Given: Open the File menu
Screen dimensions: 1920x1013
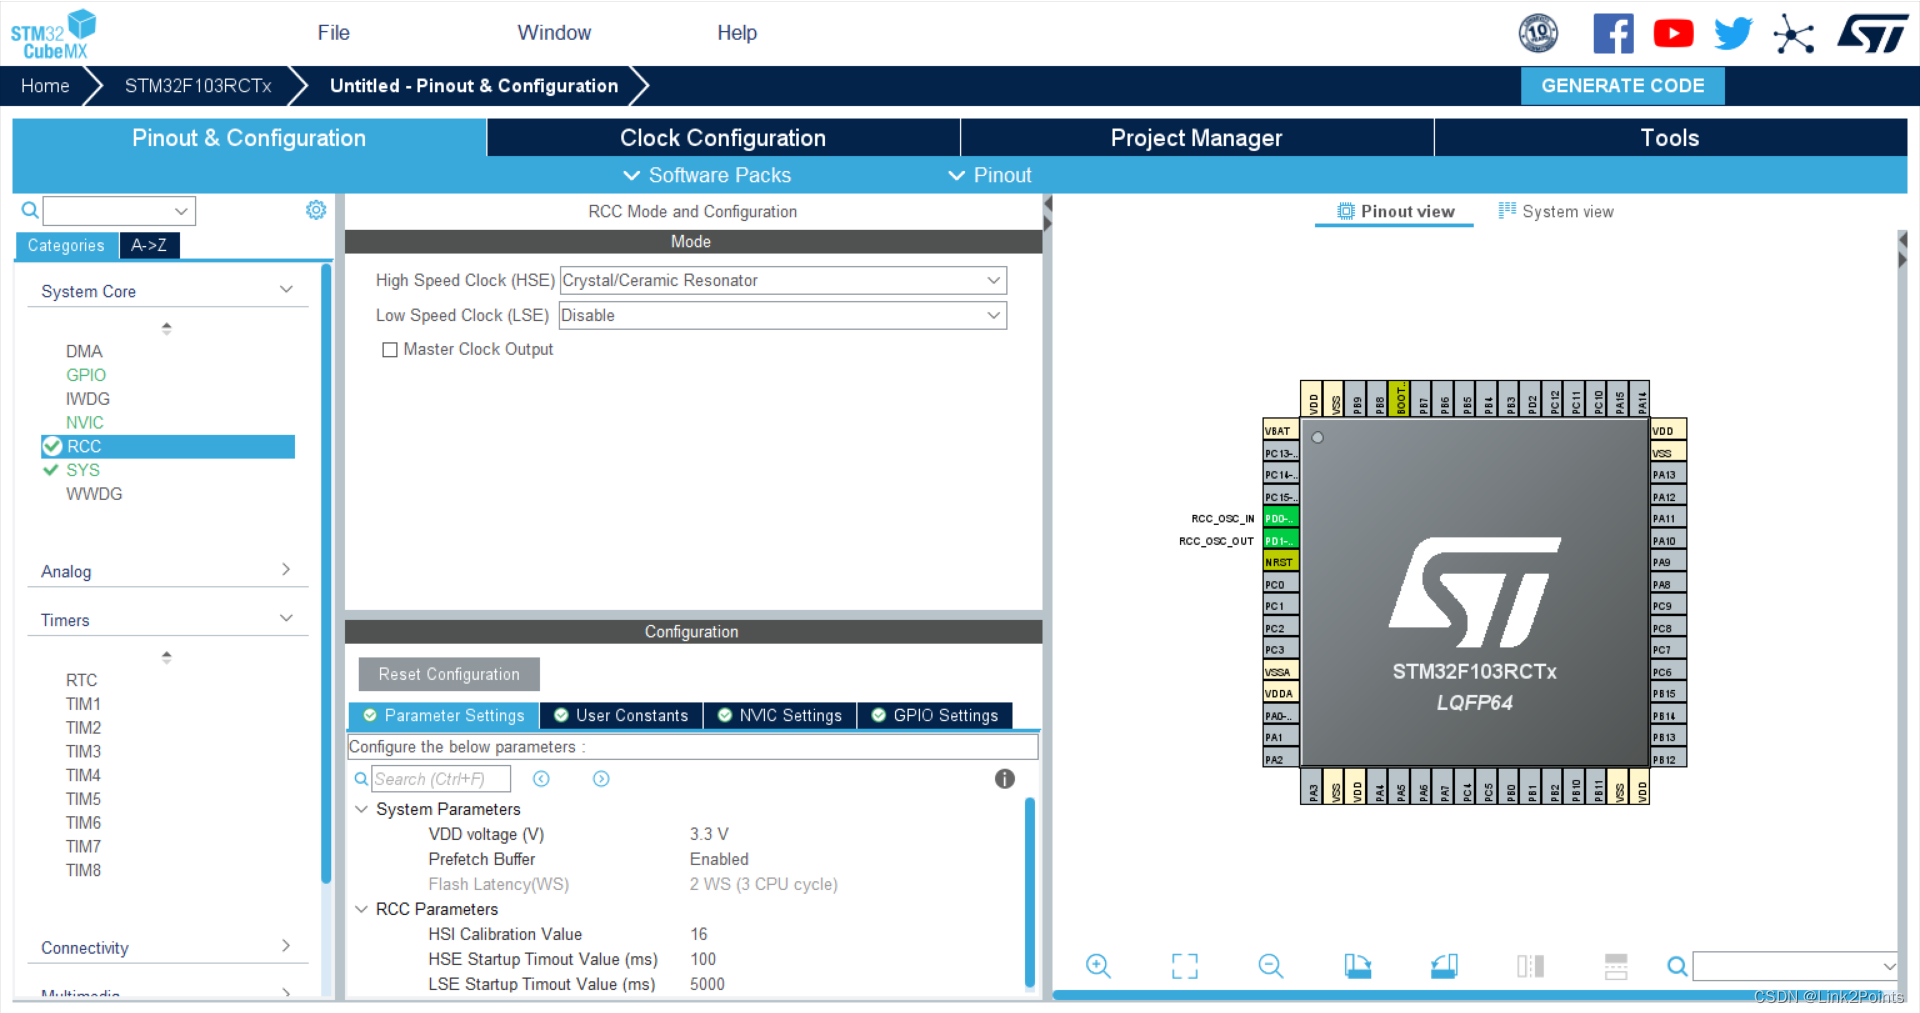Looking at the screenshot, I should click(x=334, y=33).
